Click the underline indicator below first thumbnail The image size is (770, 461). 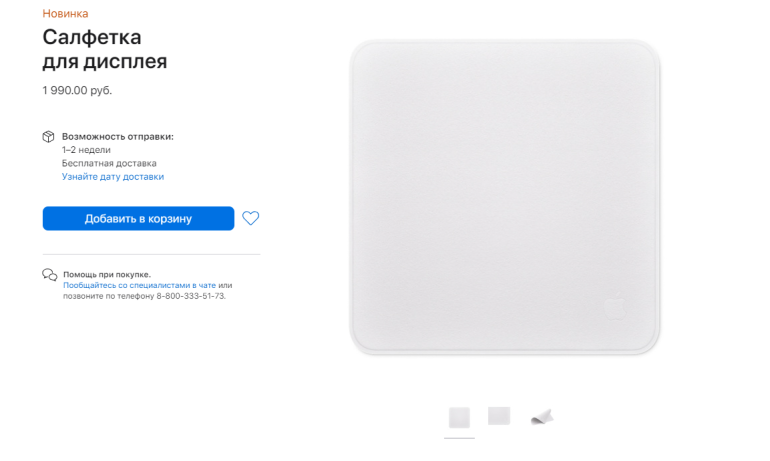pyautogui.click(x=460, y=438)
